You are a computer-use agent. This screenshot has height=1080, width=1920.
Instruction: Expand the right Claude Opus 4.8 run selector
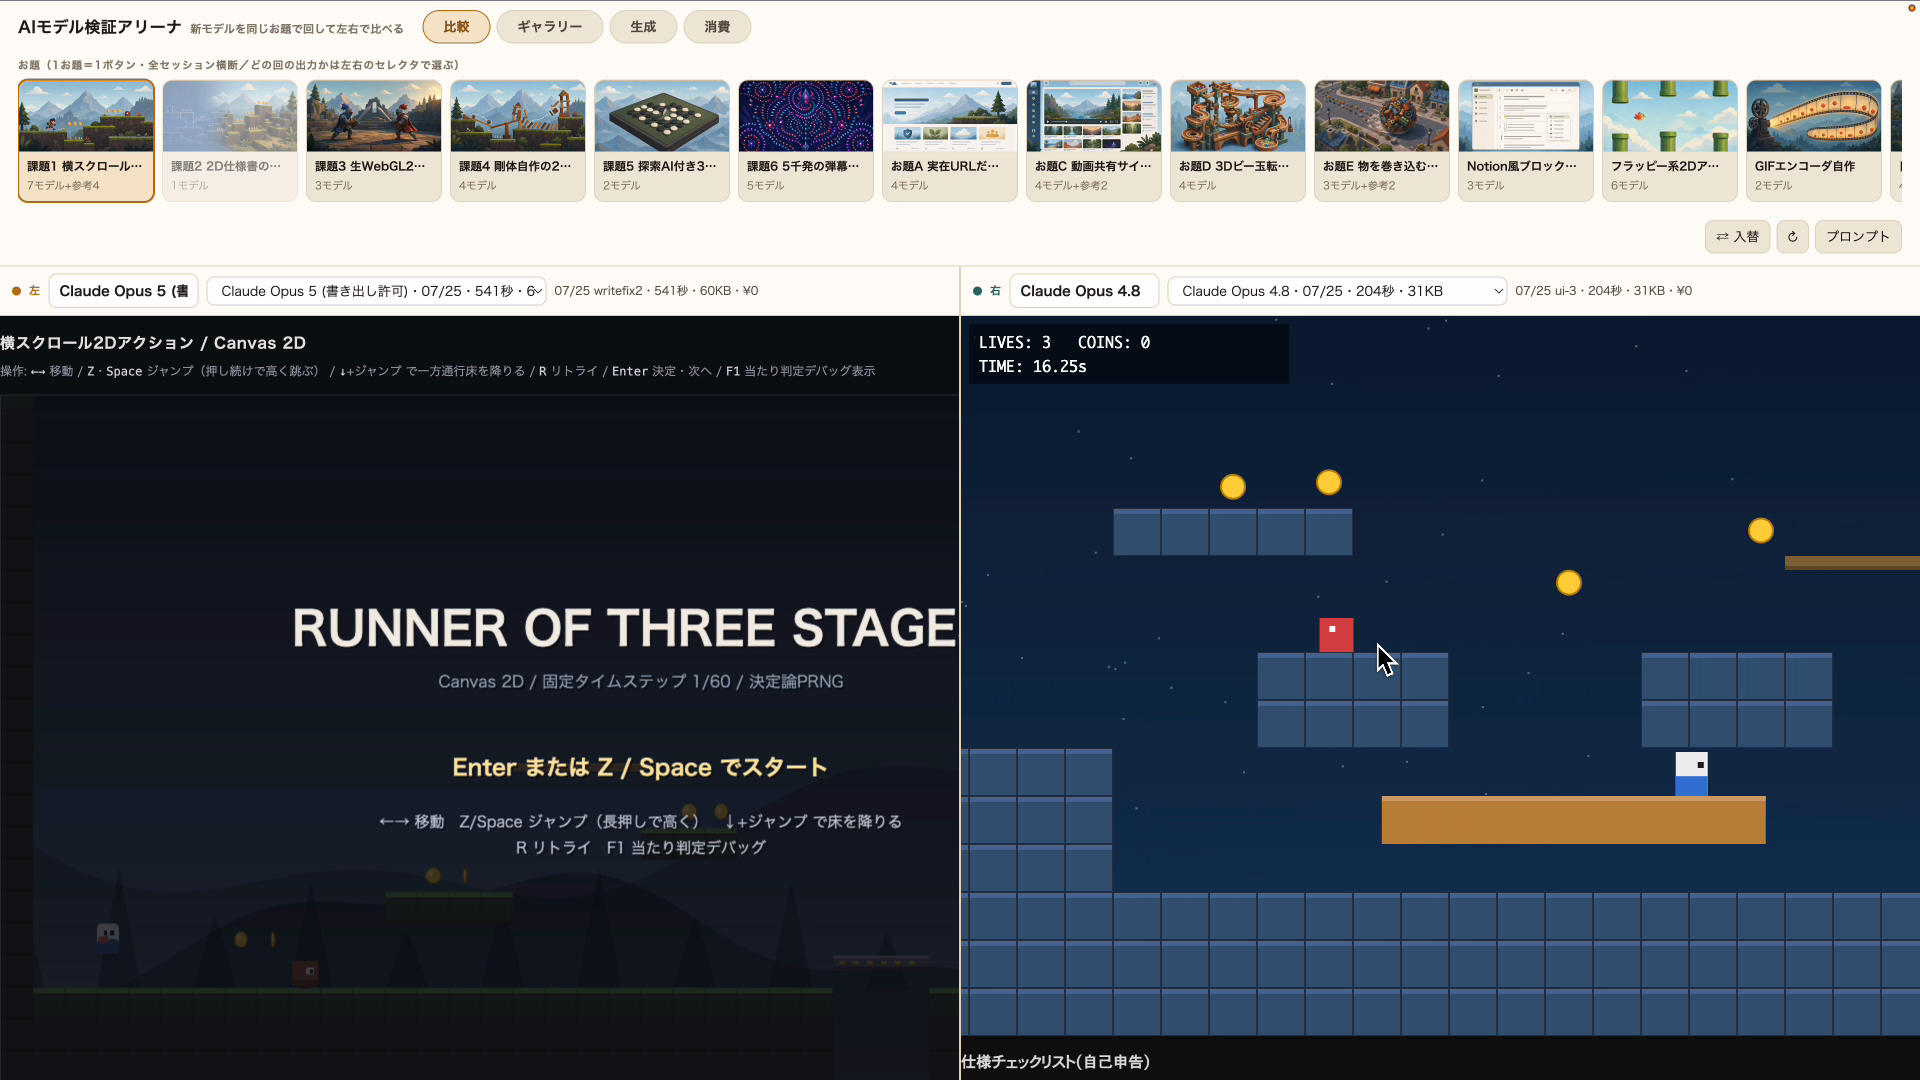1337,291
